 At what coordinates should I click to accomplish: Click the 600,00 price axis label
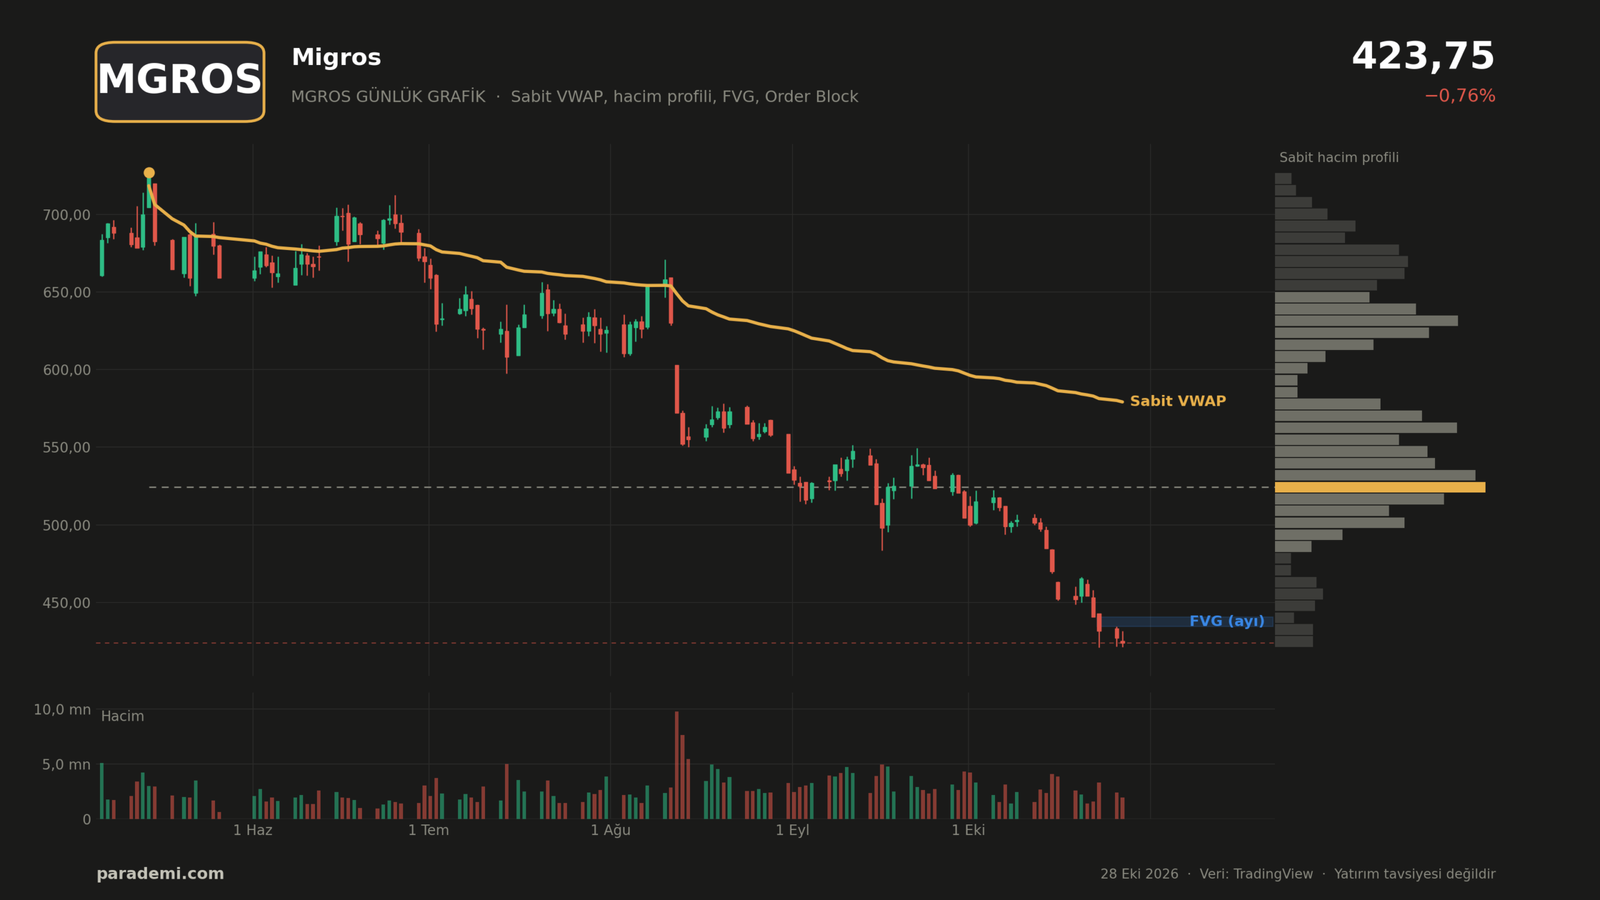pyautogui.click(x=66, y=370)
